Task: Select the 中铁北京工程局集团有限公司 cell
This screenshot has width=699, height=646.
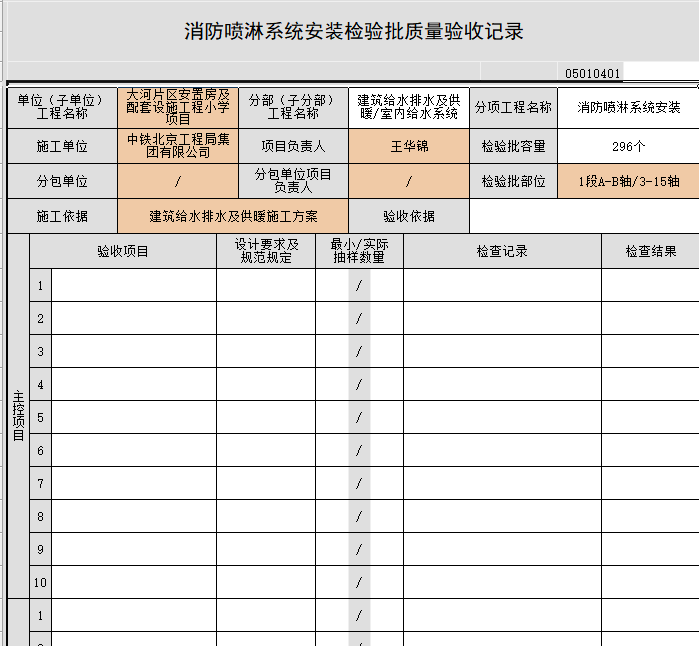Action: [178, 146]
